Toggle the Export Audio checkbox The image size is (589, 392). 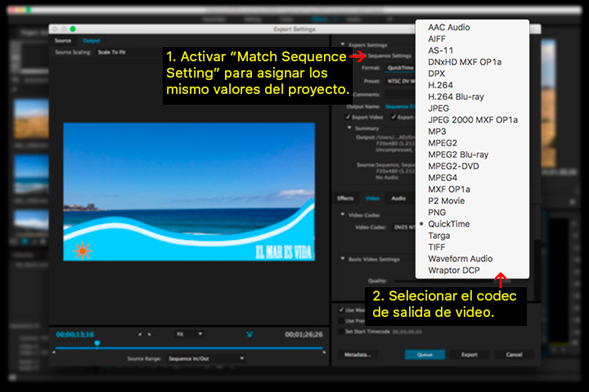coord(393,117)
